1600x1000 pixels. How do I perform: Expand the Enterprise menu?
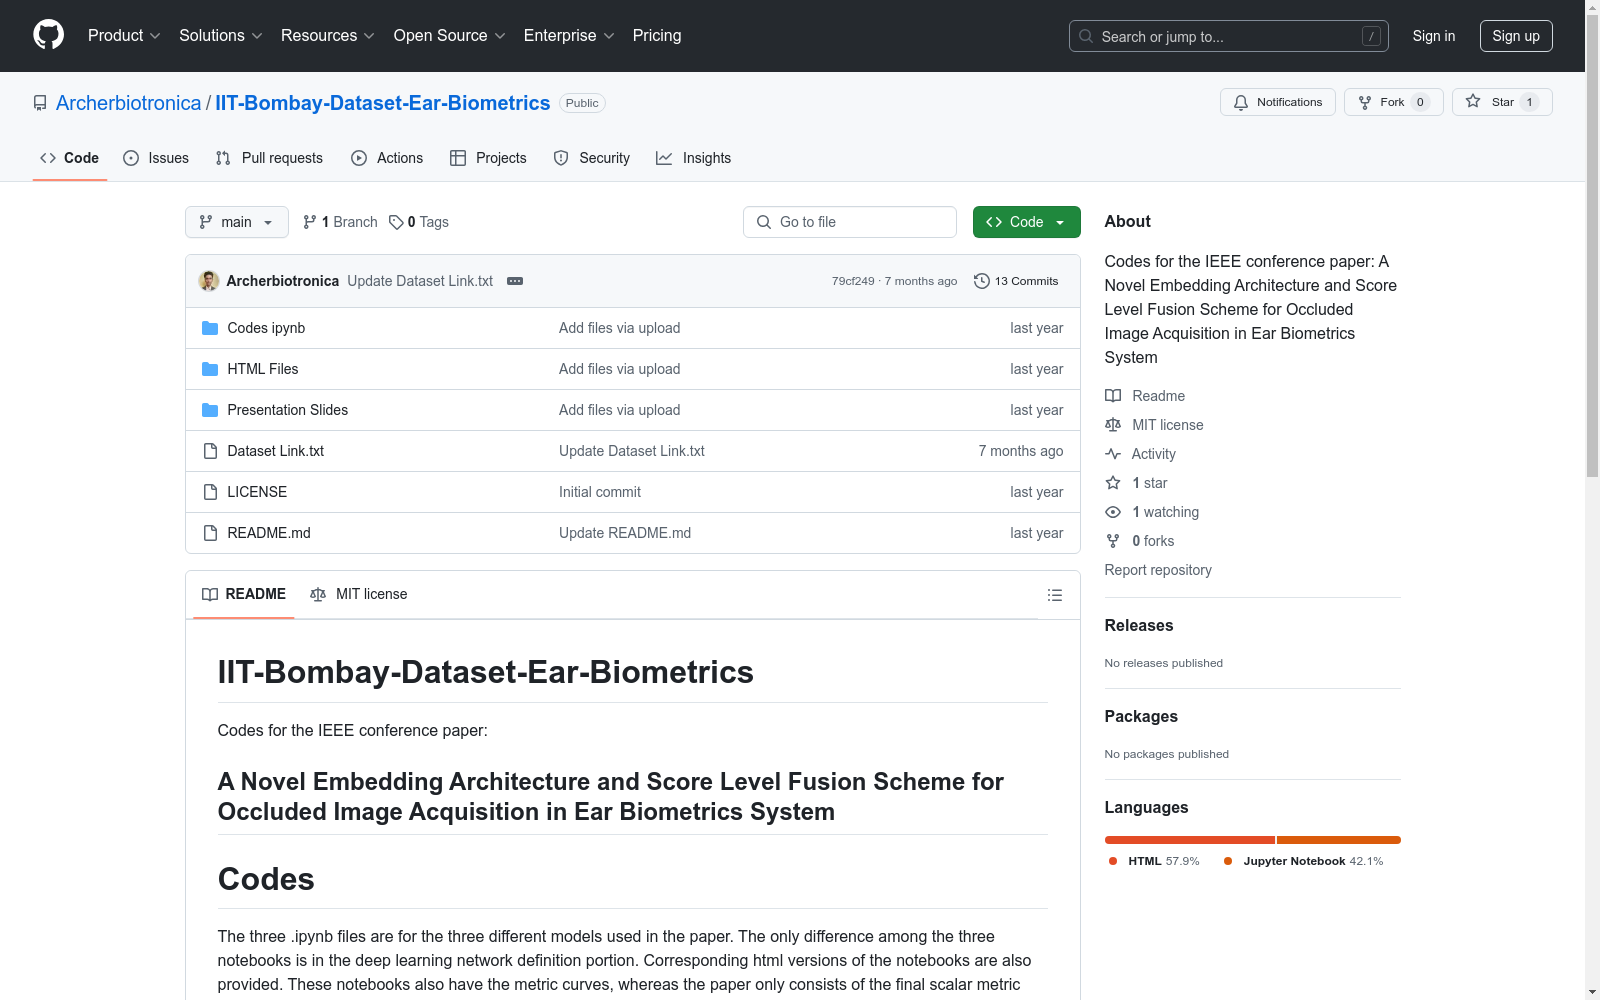coord(569,35)
